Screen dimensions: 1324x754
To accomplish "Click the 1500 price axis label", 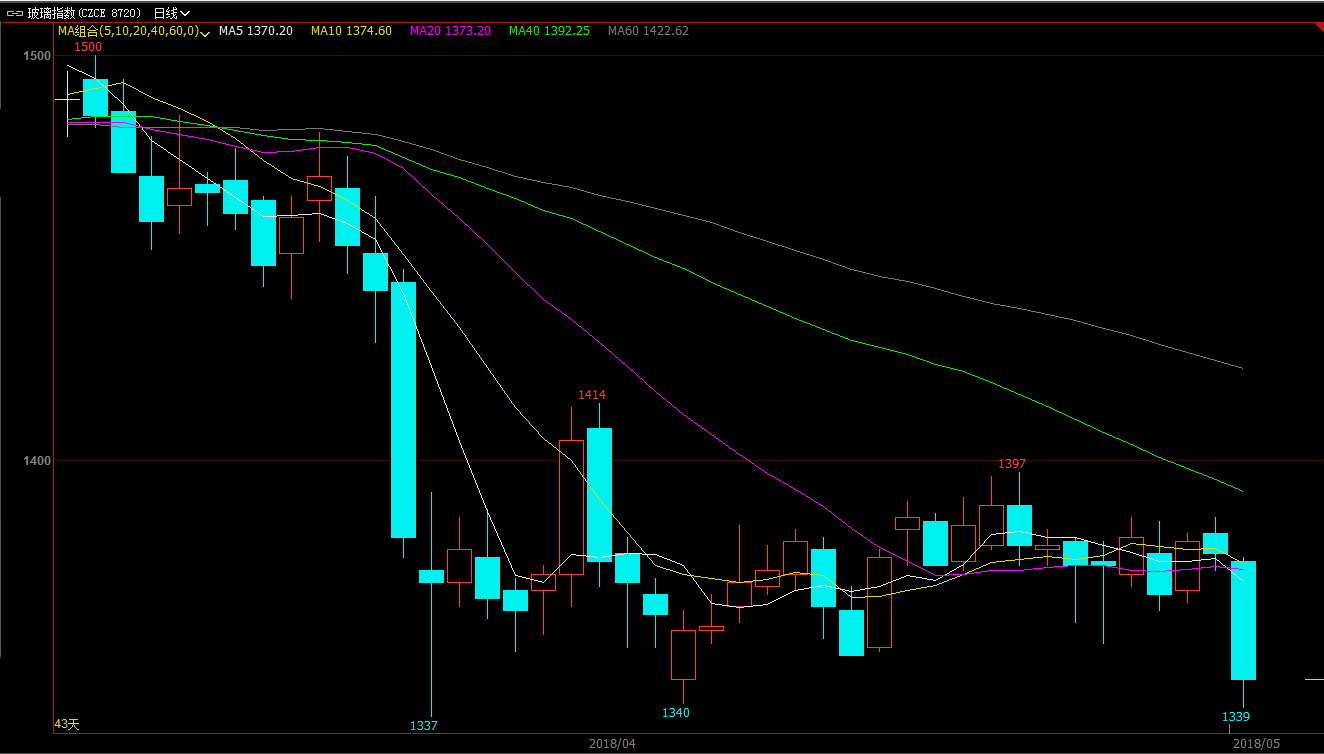I will pos(37,56).
